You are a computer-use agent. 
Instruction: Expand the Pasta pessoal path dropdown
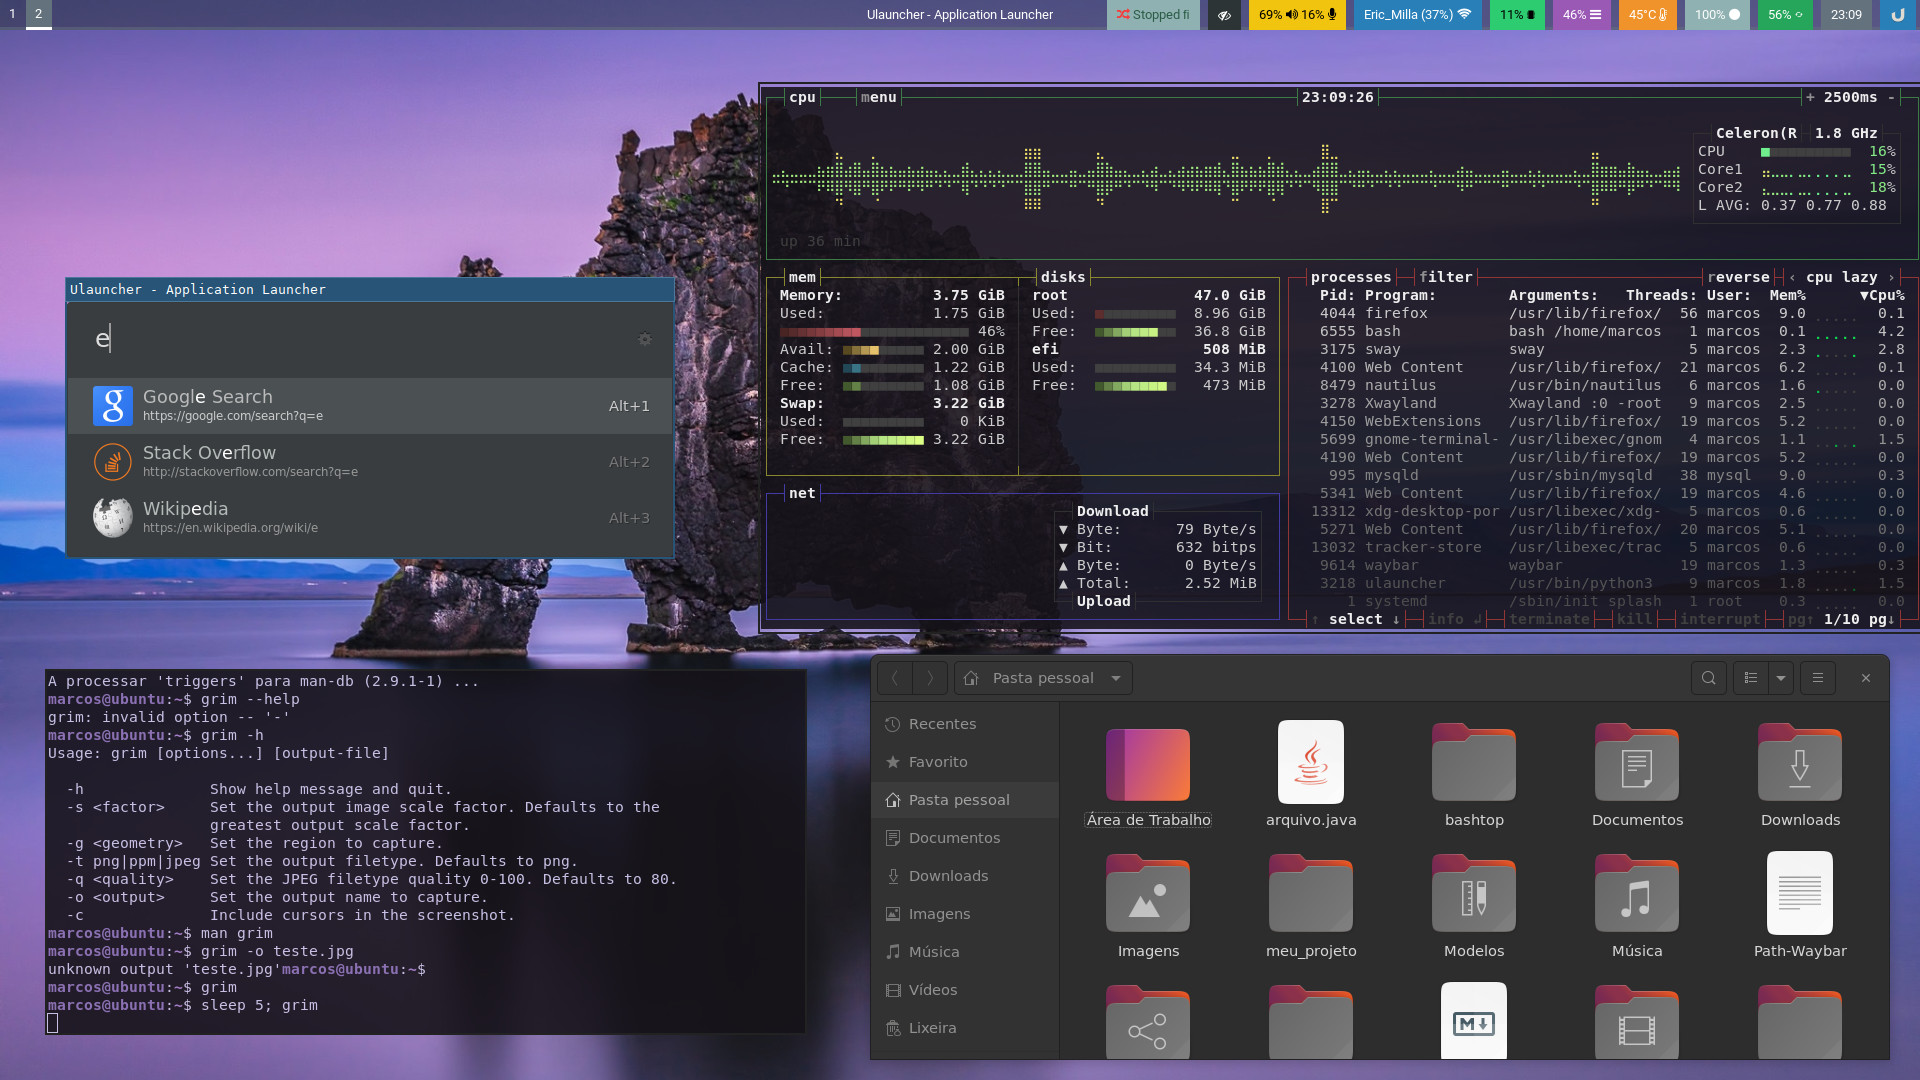[1116, 678]
